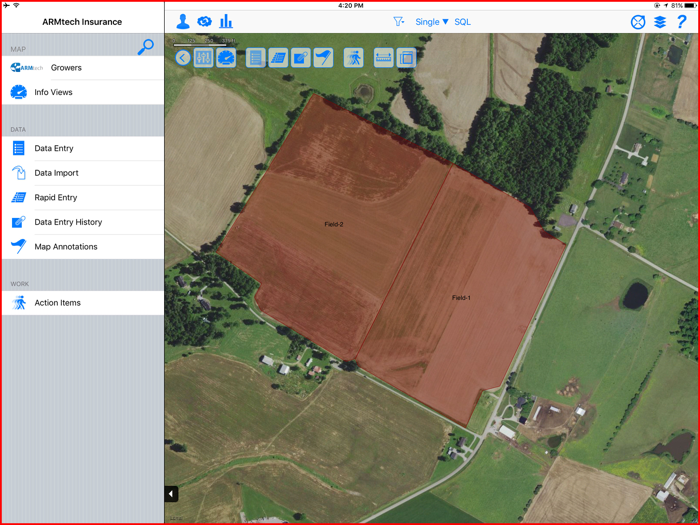Open Map Annotations in the sidebar
The height and width of the screenshot is (525, 700).
coord(83,246)
